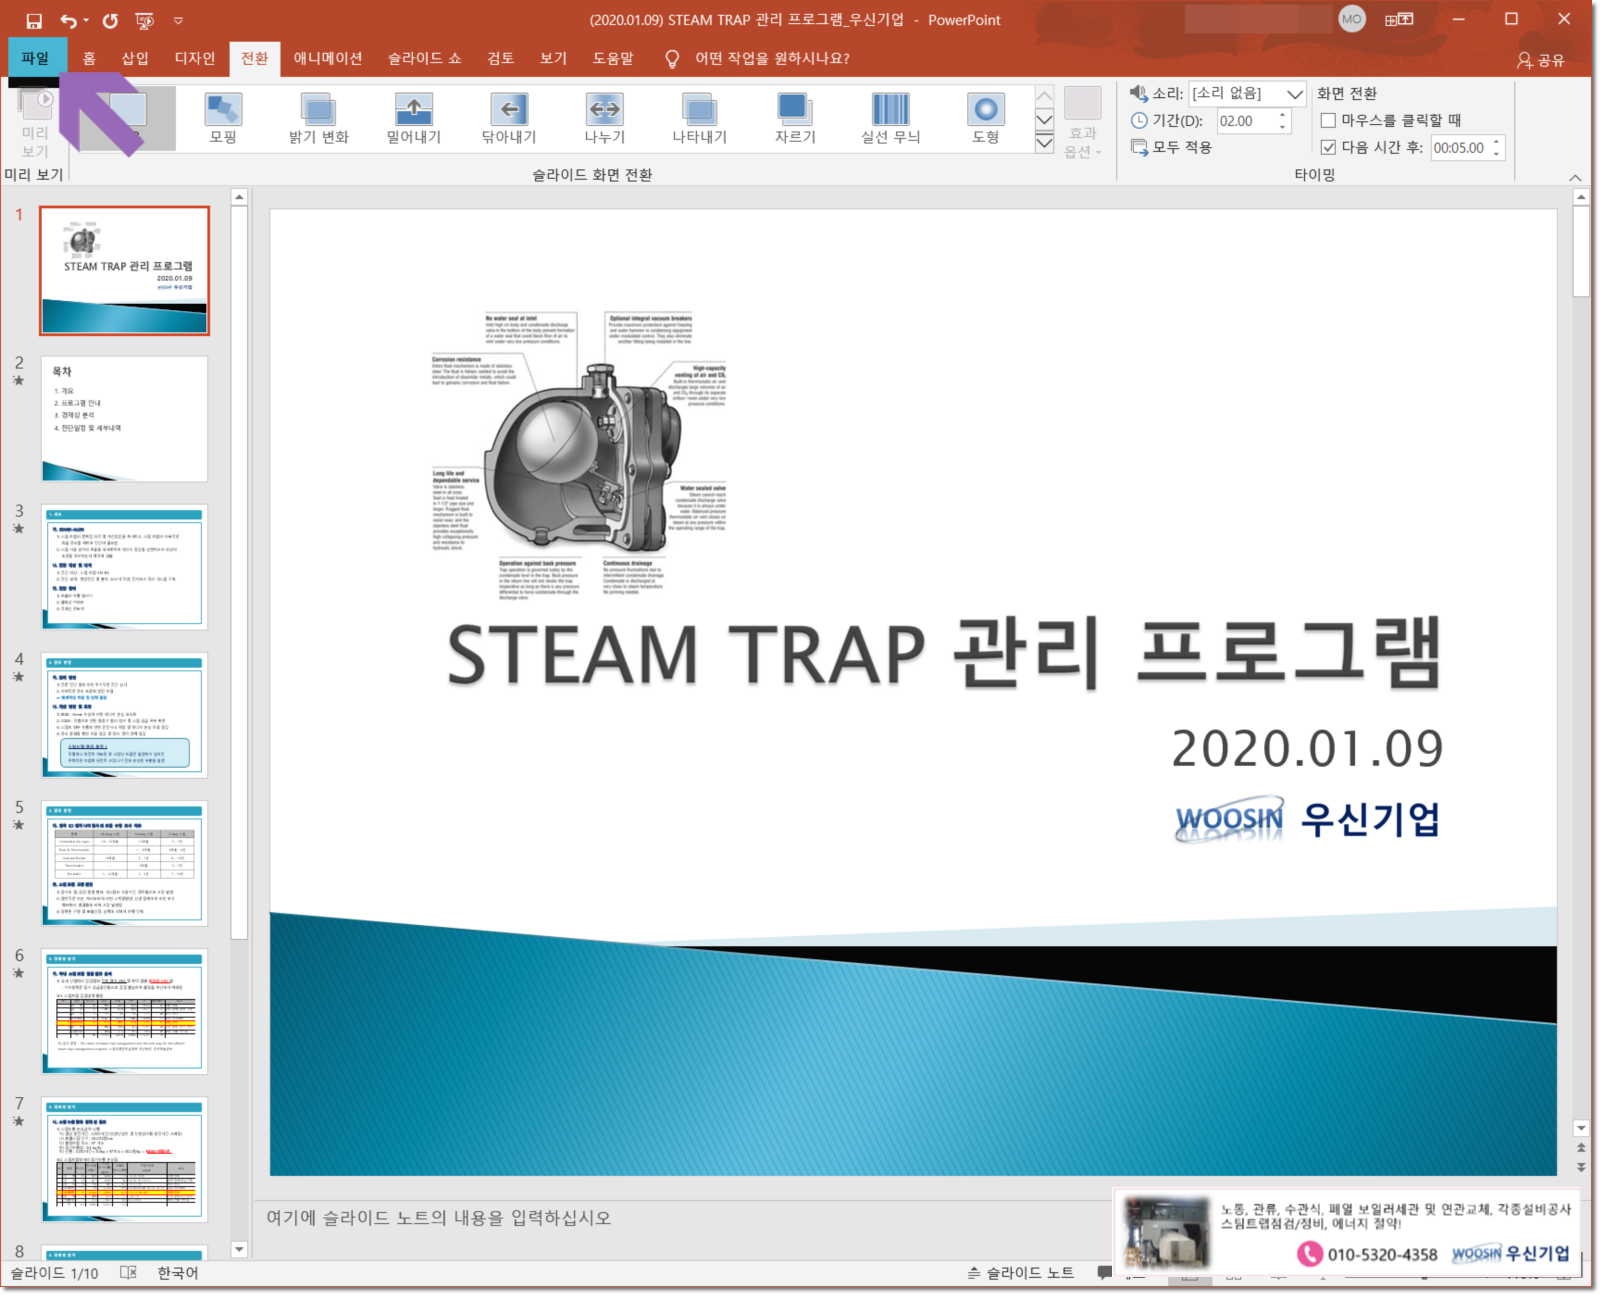The image size is (1600, 1295).
Task: Go to next slide double-arrow button
Action: pyautogui.click(x=1581, y=1166)
